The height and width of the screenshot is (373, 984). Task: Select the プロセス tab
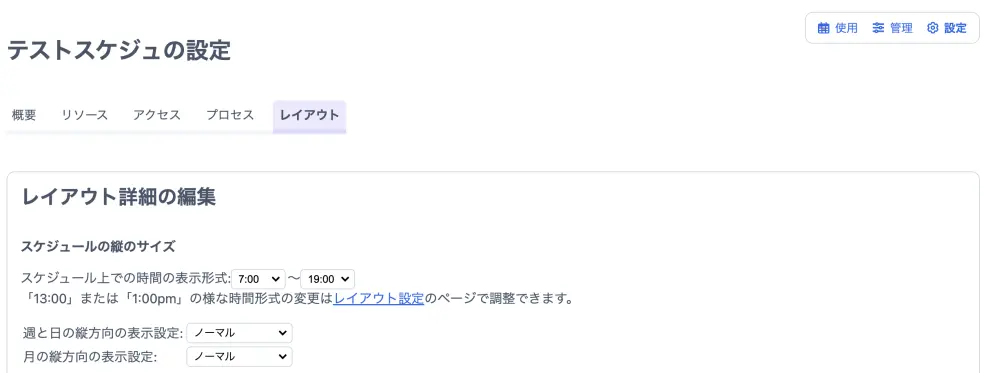pos(230,115)
